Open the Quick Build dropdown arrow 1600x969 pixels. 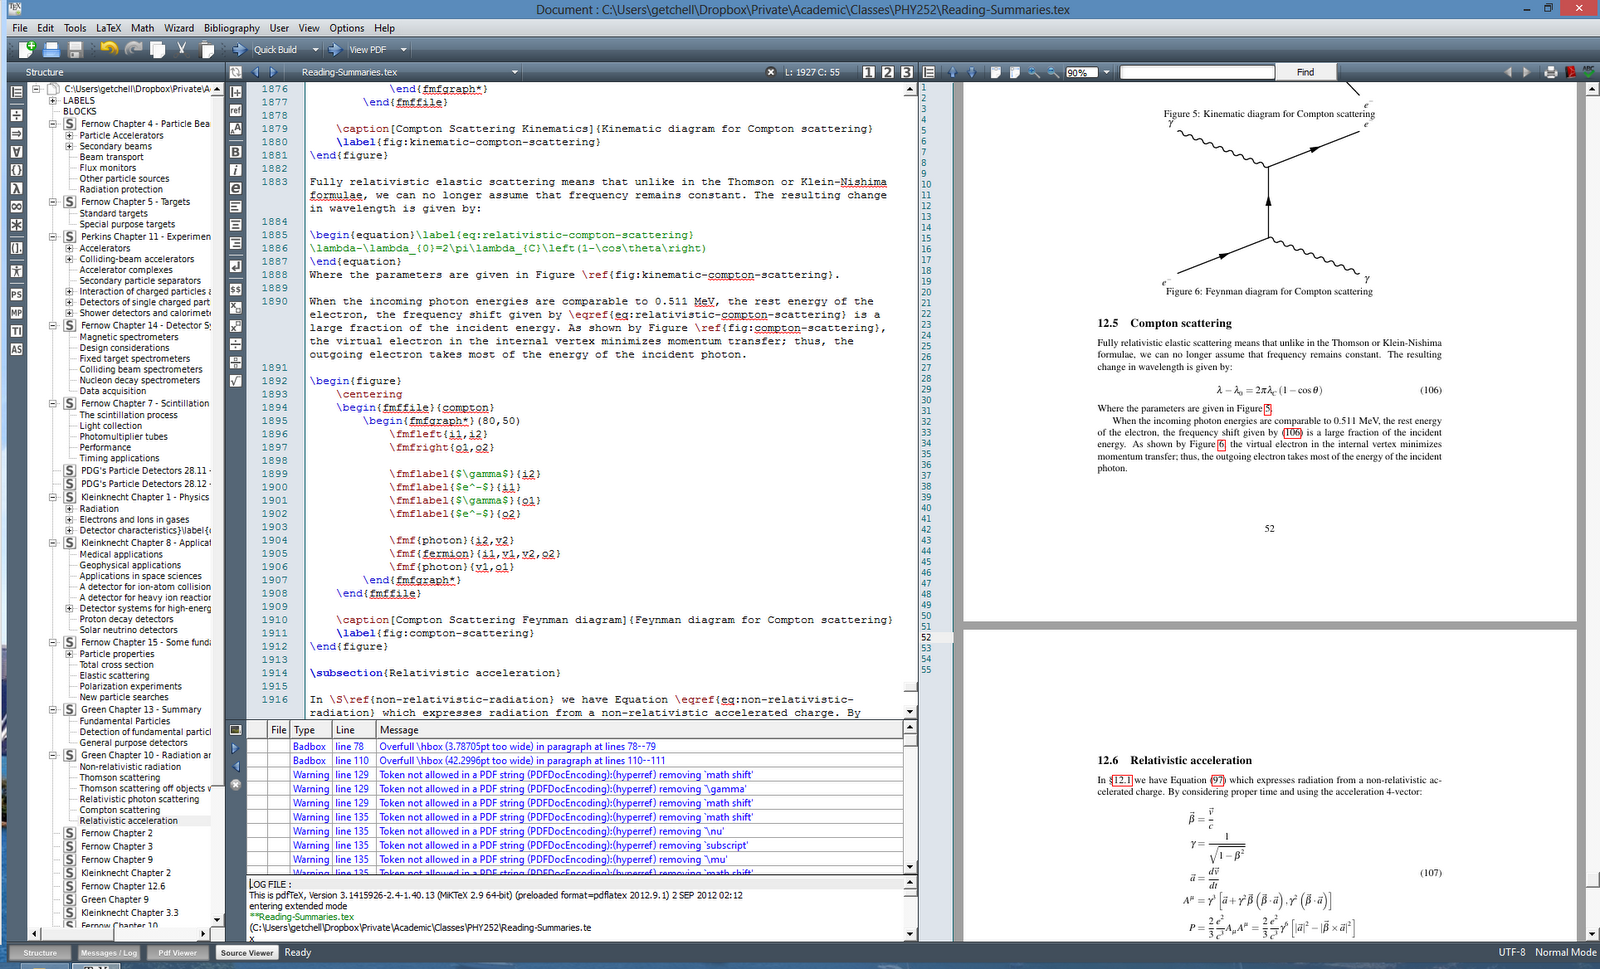(x=315, y=49)
